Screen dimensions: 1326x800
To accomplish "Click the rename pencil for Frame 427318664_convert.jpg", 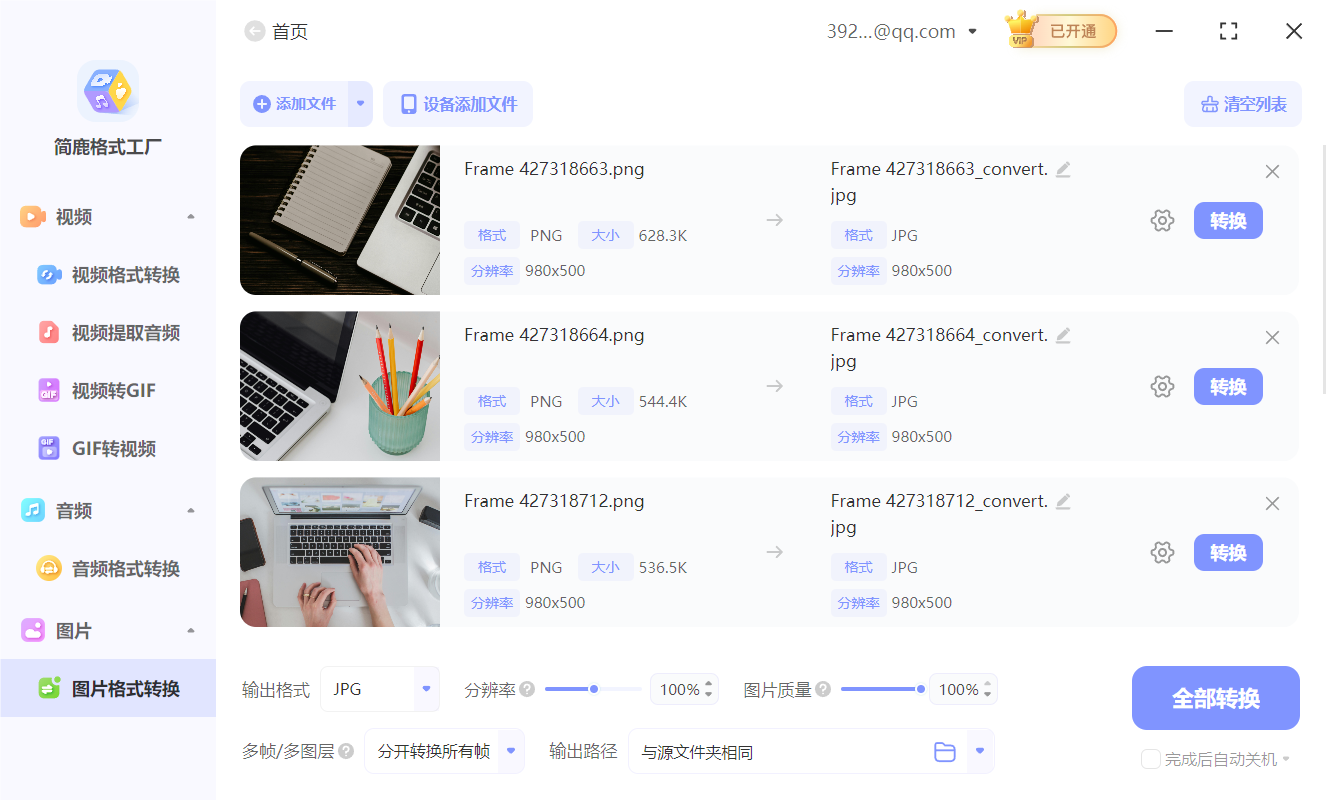I will click(1062, 335).
